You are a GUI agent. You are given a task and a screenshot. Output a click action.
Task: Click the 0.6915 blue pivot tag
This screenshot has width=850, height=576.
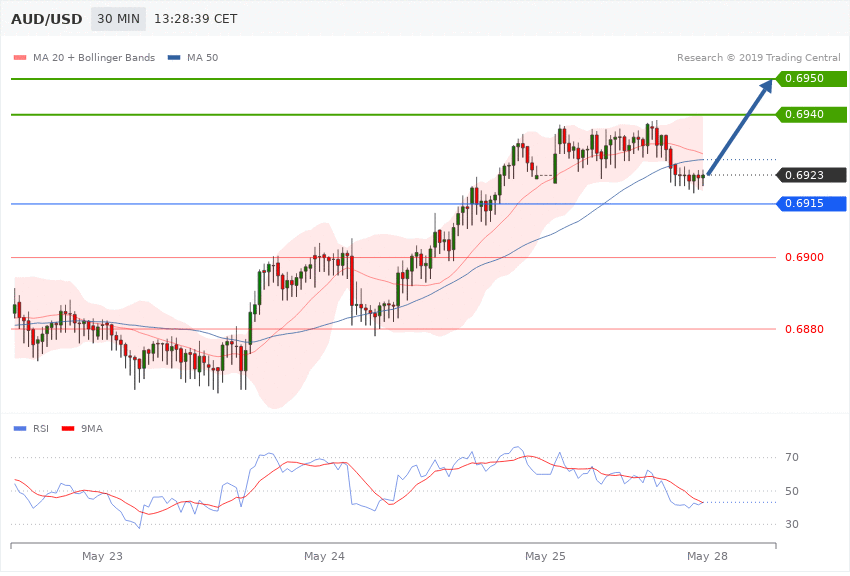tap(811, 203)
